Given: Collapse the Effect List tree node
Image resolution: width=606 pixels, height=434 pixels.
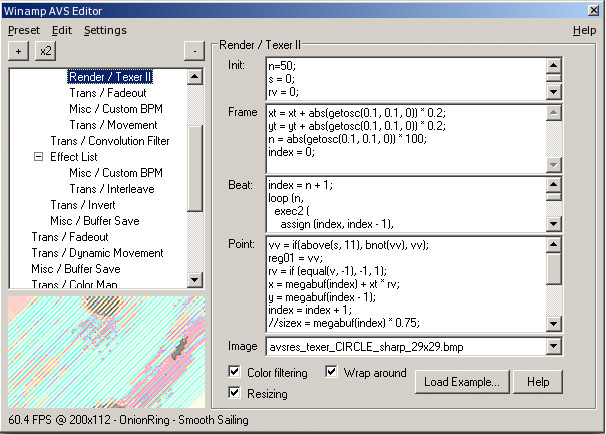Looking at the screenshot, I should (x=38, y=157).
